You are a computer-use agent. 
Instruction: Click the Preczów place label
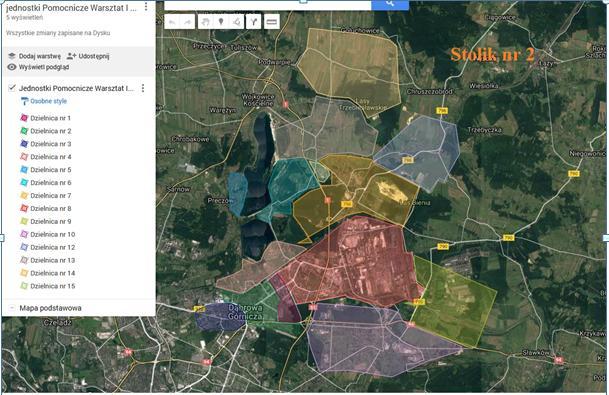tap(220, 201)
